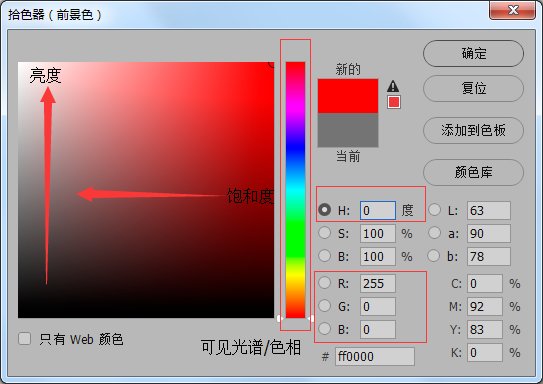Click inside the saturation-brightness color field
543x384 pixels.
[146, 190]
